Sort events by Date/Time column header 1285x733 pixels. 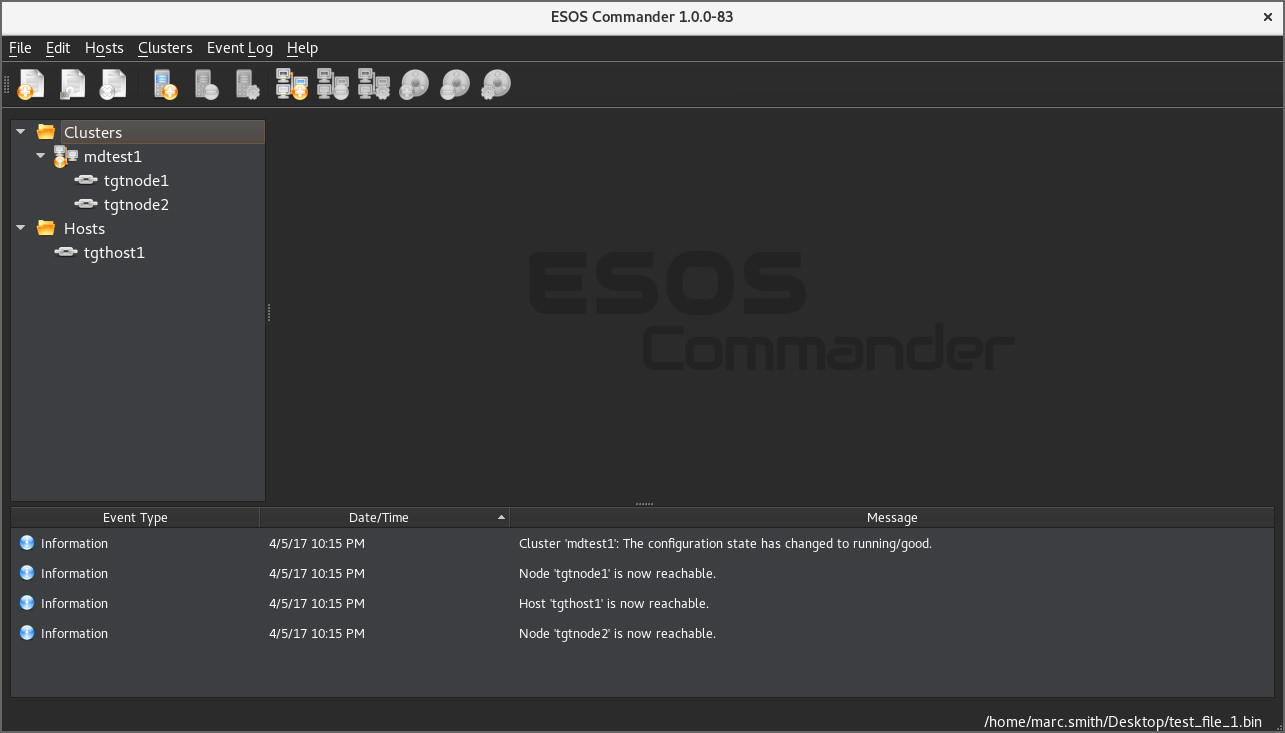tap(379, 518)
